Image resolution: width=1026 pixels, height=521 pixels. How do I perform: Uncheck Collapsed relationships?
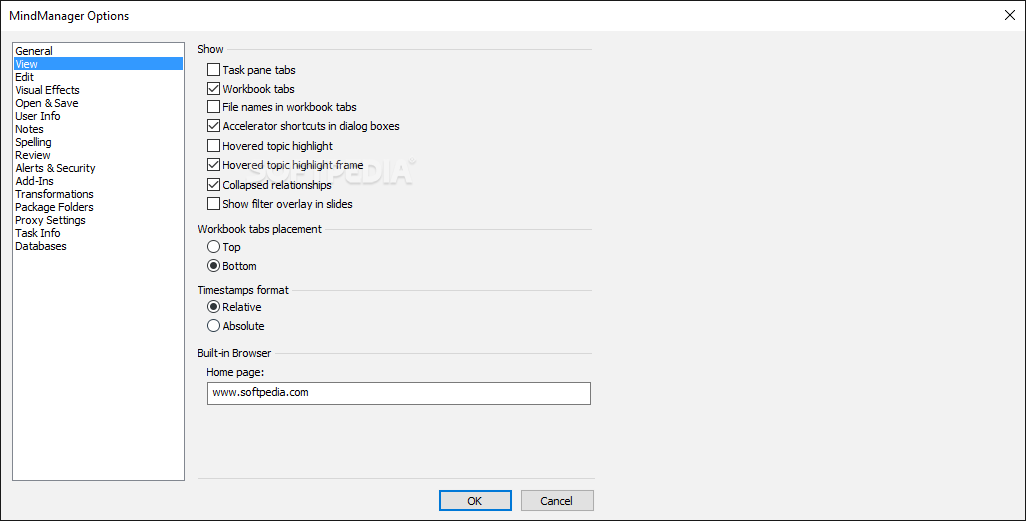pos(213,185)
